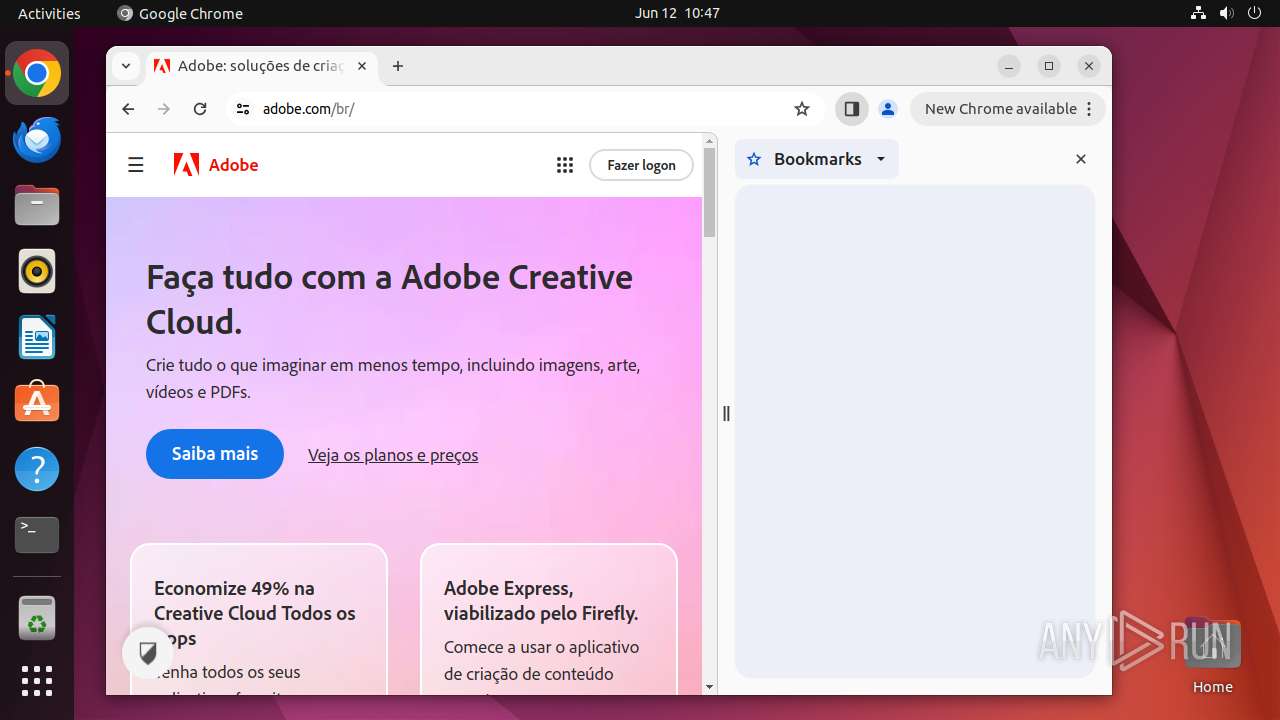This screenshot has width=1280, height=720.
Task: Open the Chrome profile avatar
Action: (x=887, y=109)
